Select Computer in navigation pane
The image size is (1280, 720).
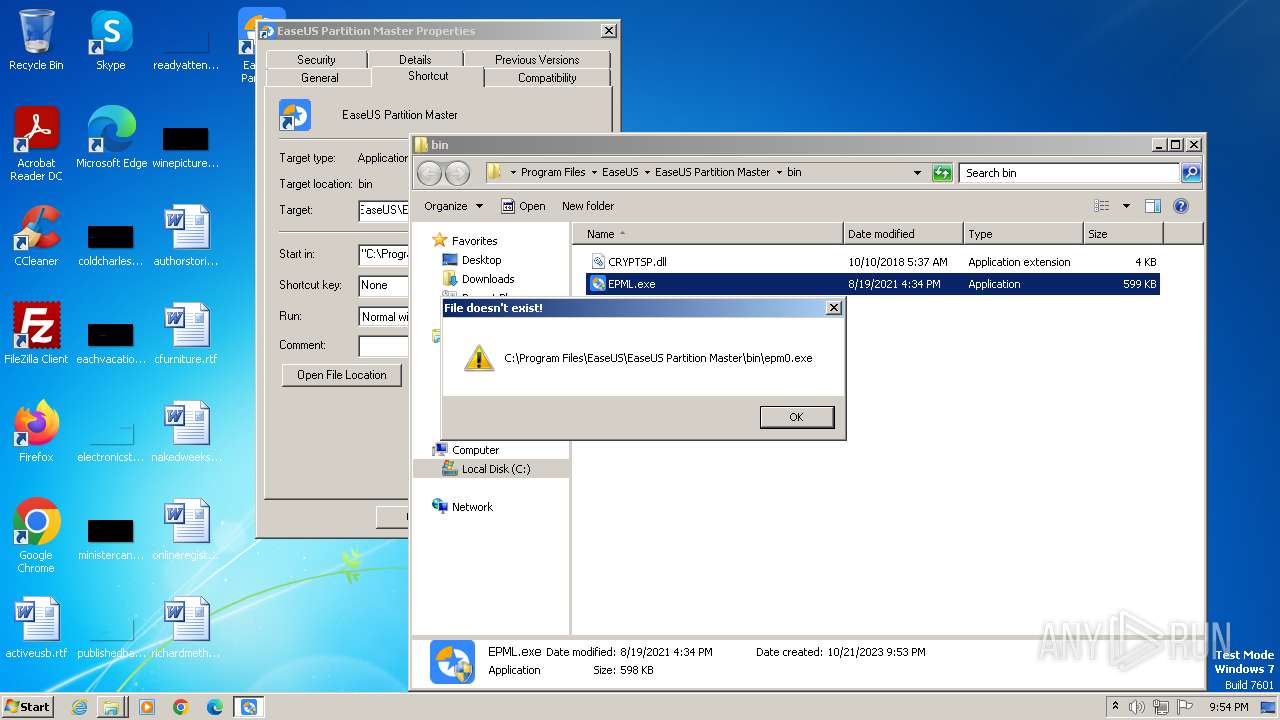click(x=475, y=450)
